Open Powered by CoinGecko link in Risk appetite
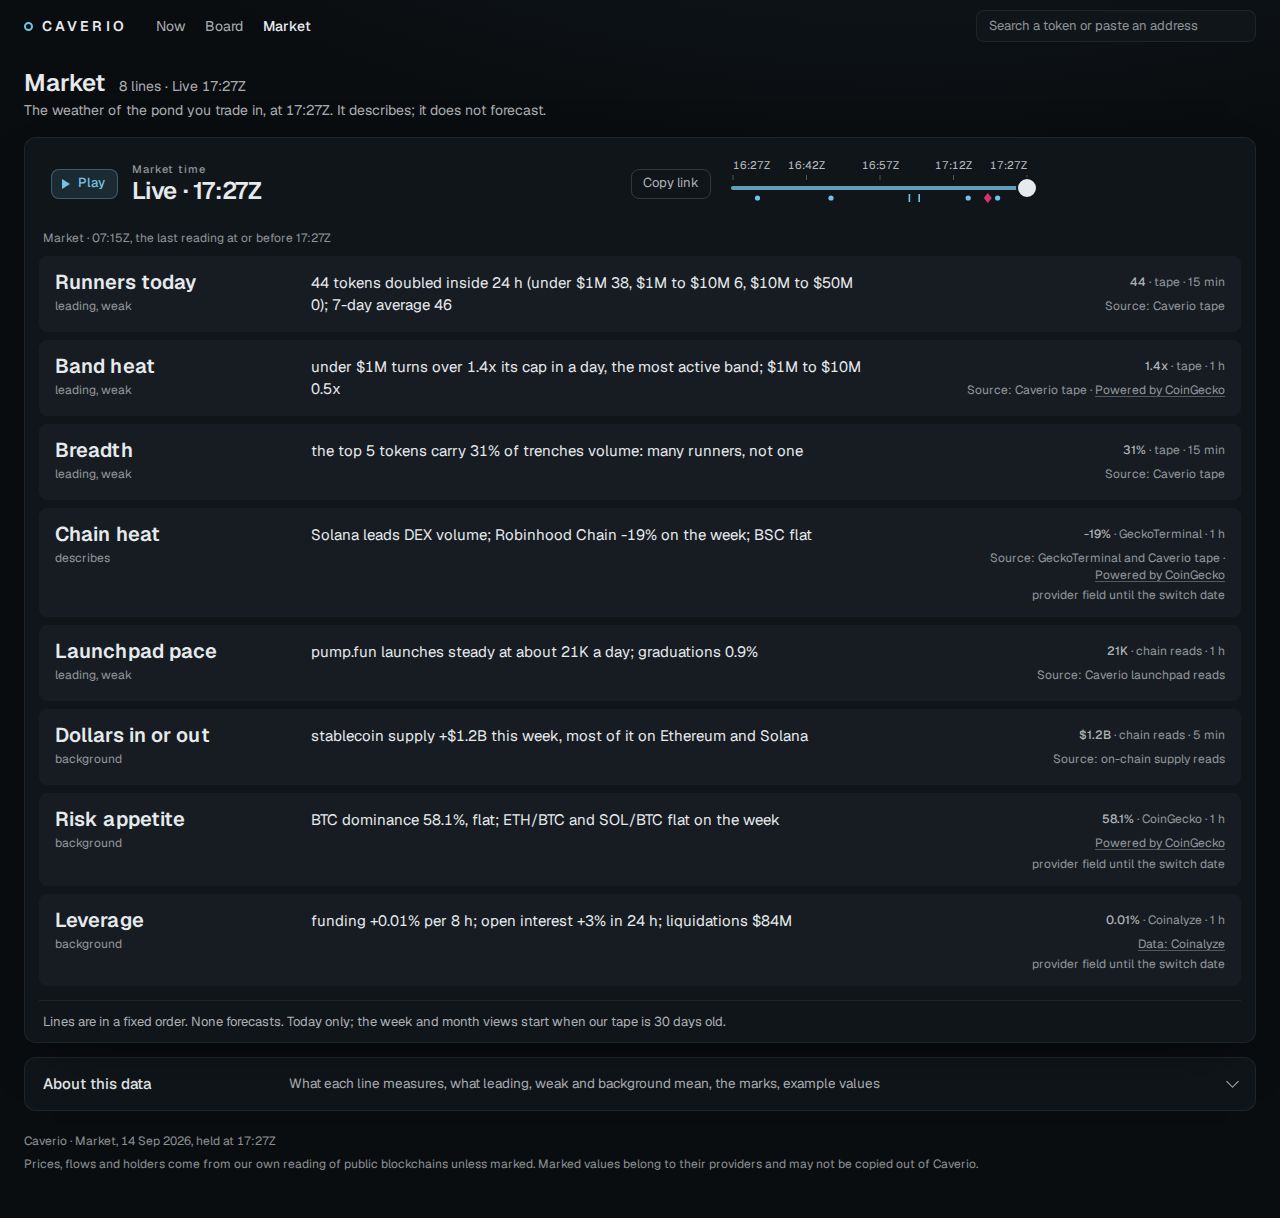The height and width of the screenshot is (1218, 1280). coord(1159,843)
